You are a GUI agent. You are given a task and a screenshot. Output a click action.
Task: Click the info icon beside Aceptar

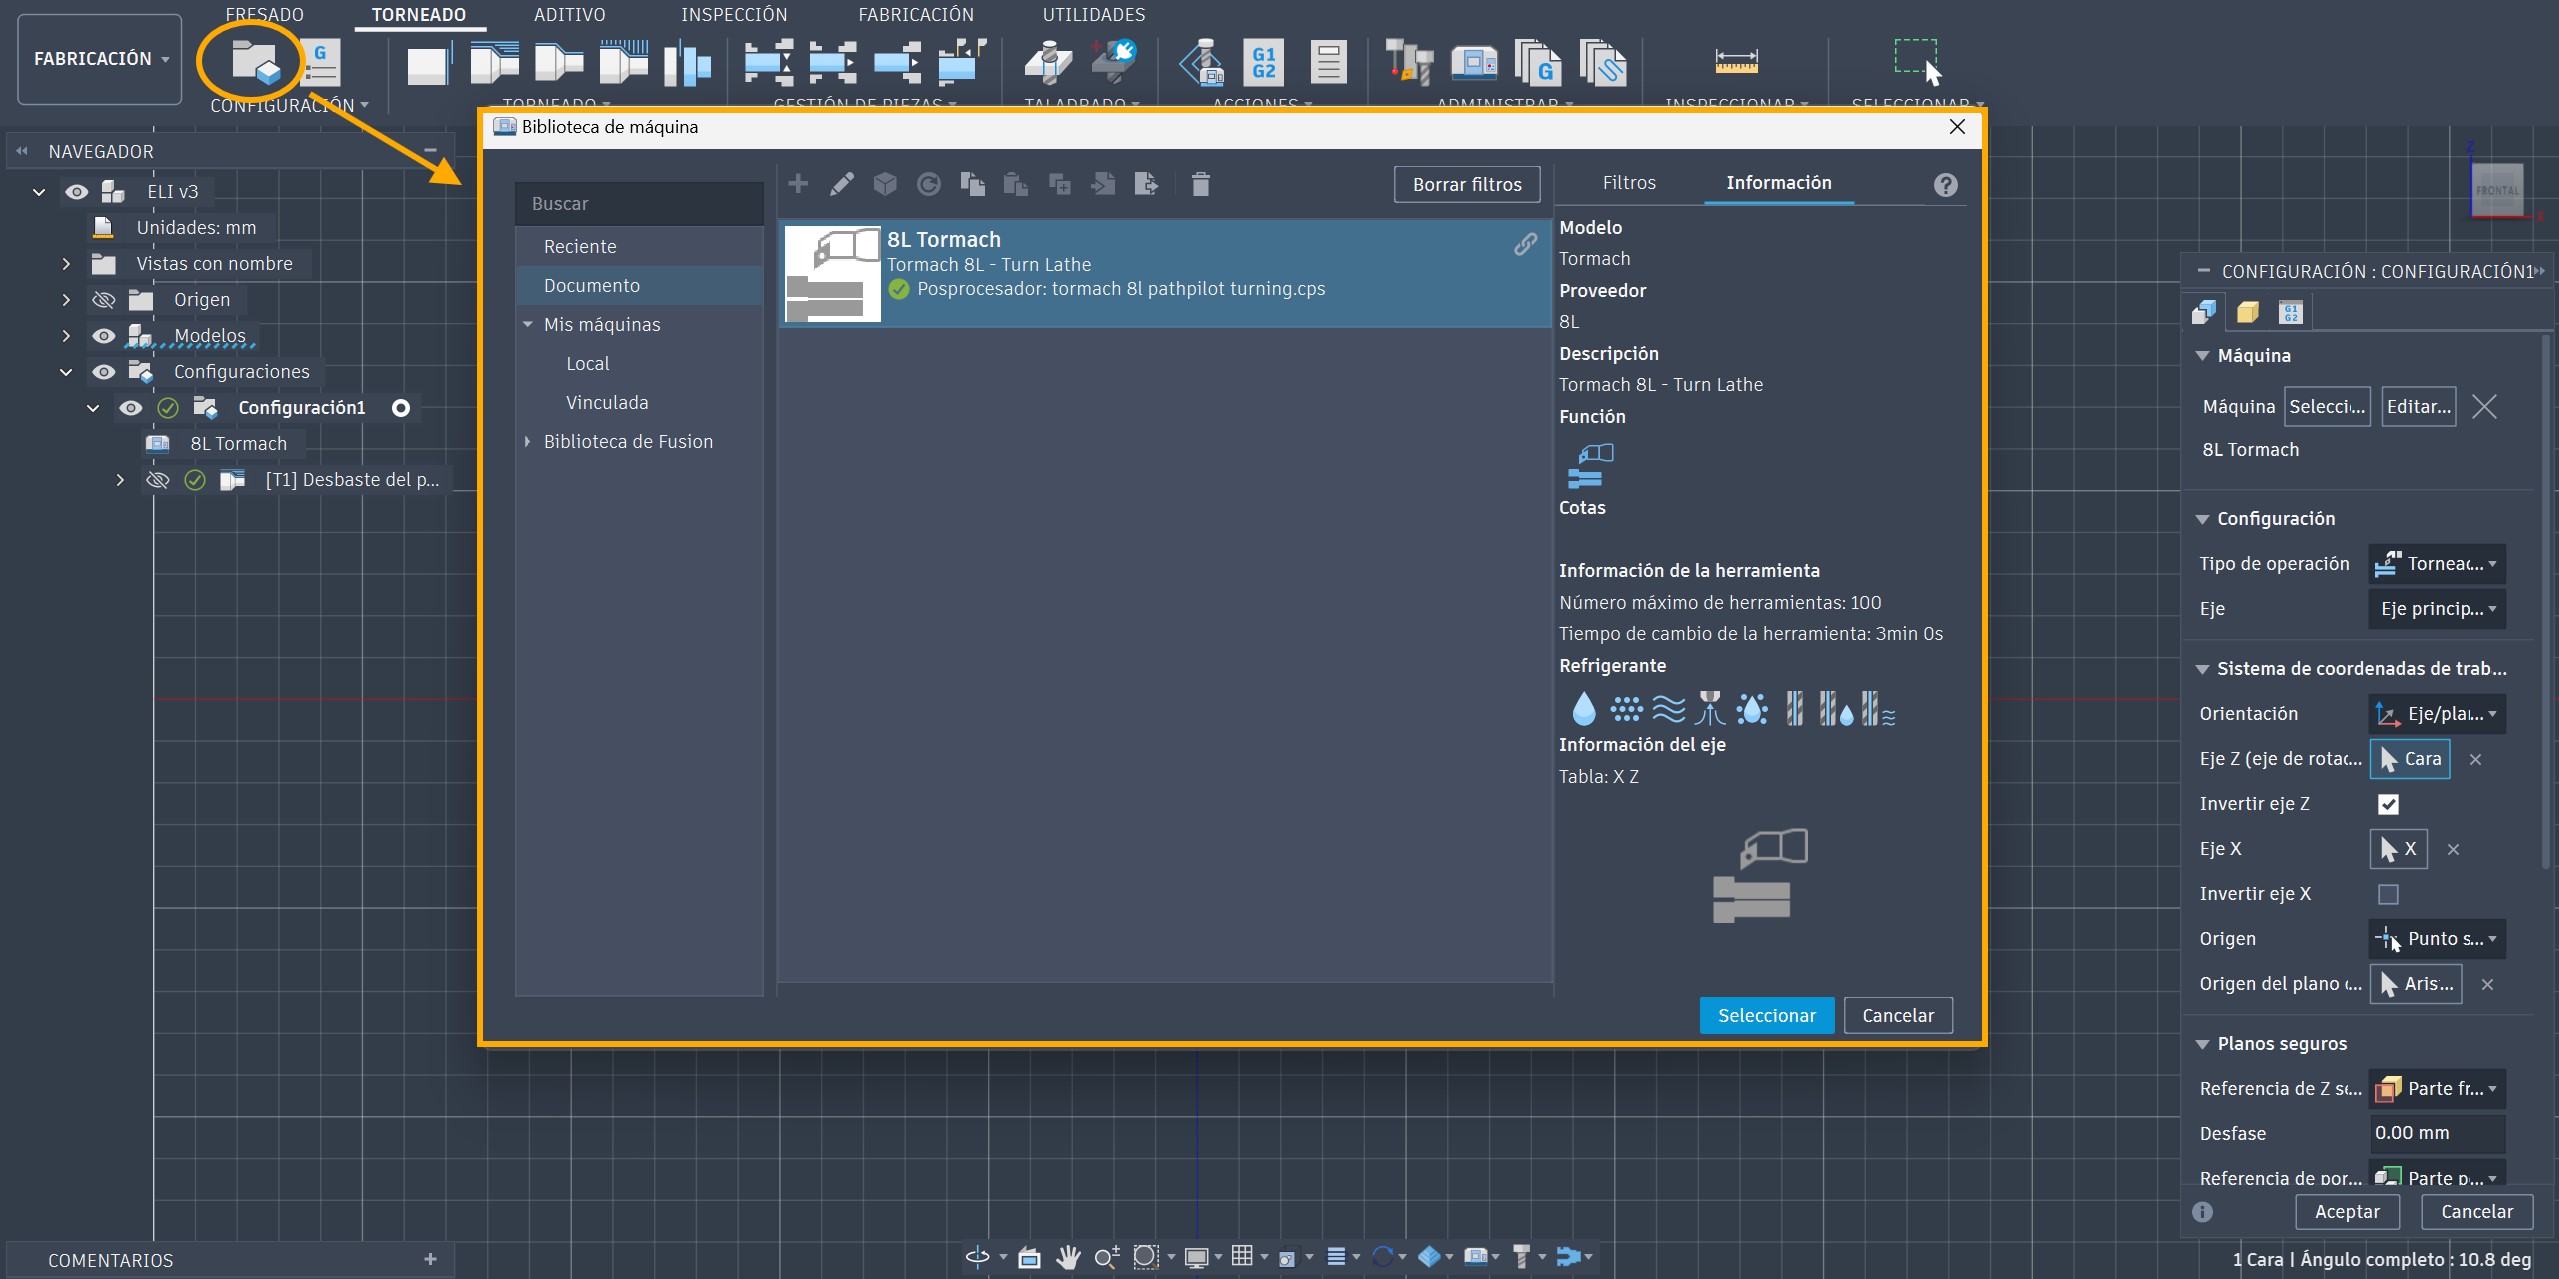(2202, 1212)
